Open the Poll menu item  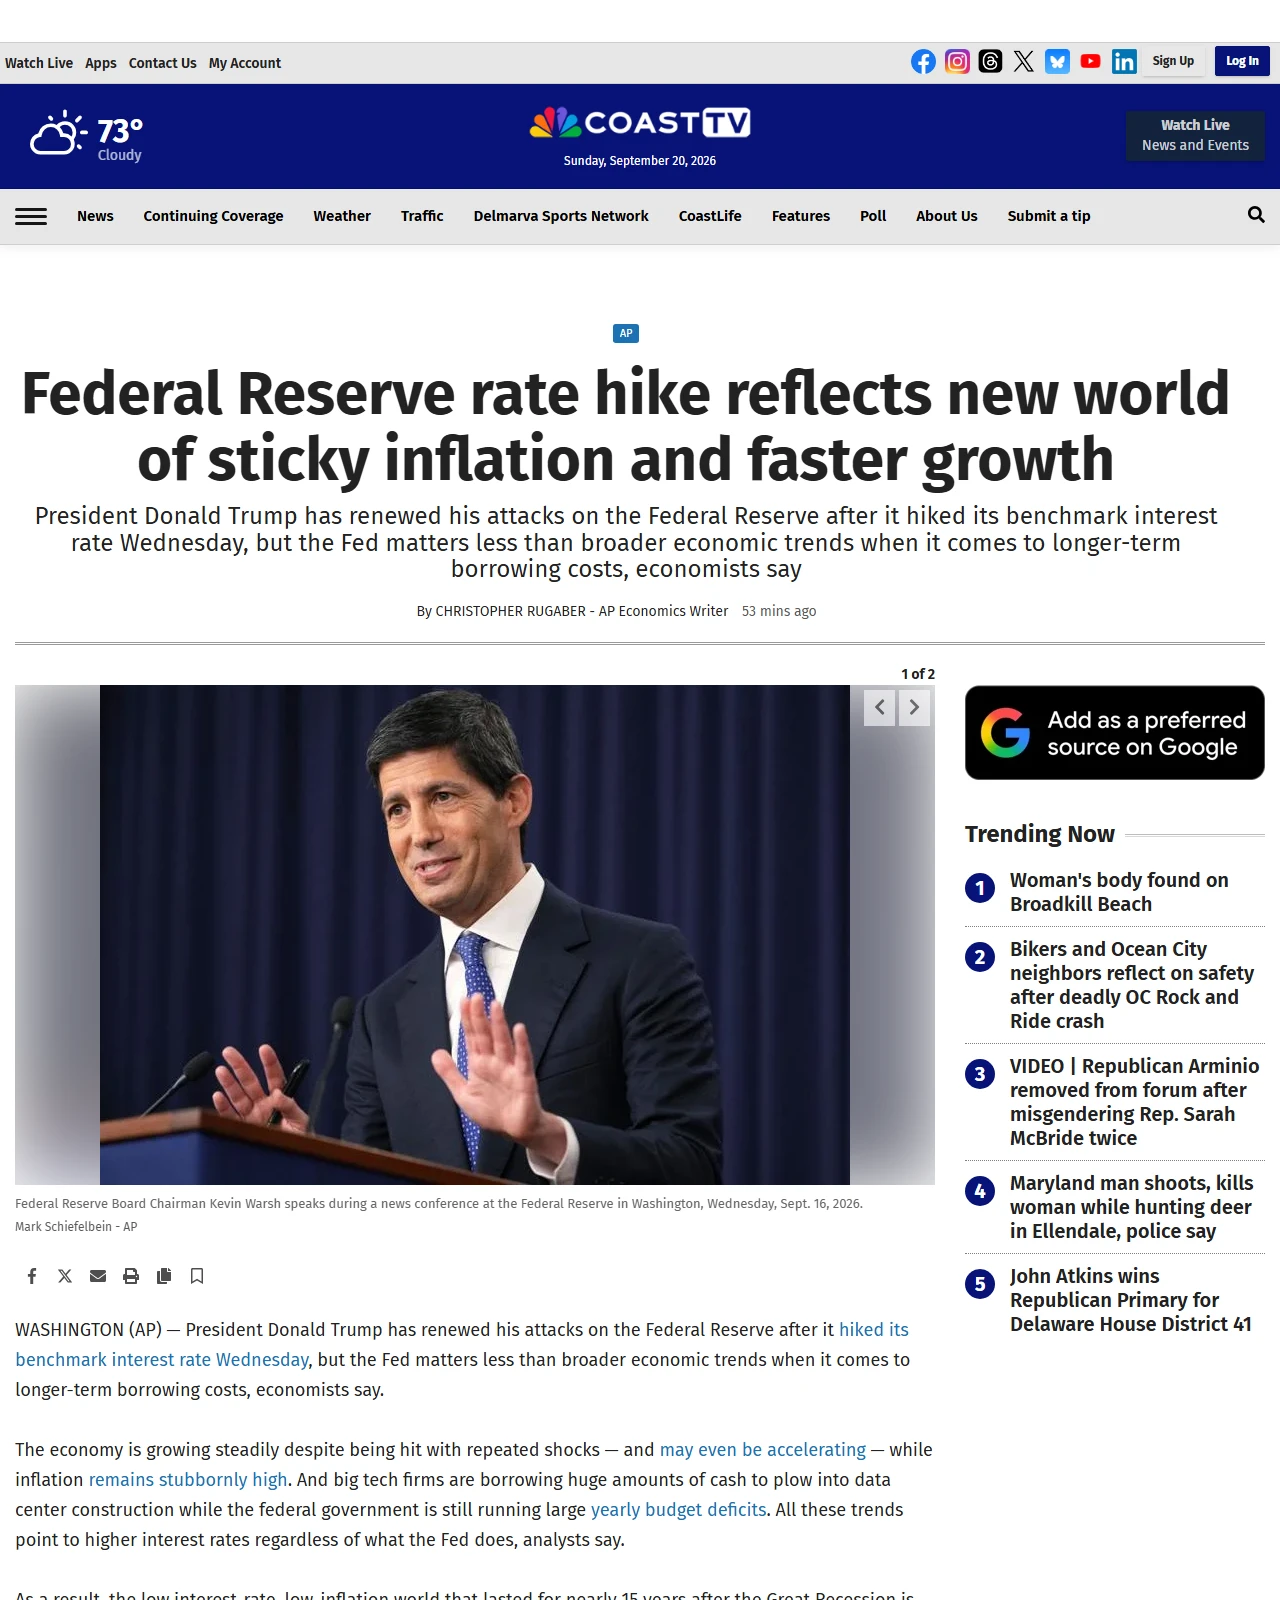click(873, 216)
